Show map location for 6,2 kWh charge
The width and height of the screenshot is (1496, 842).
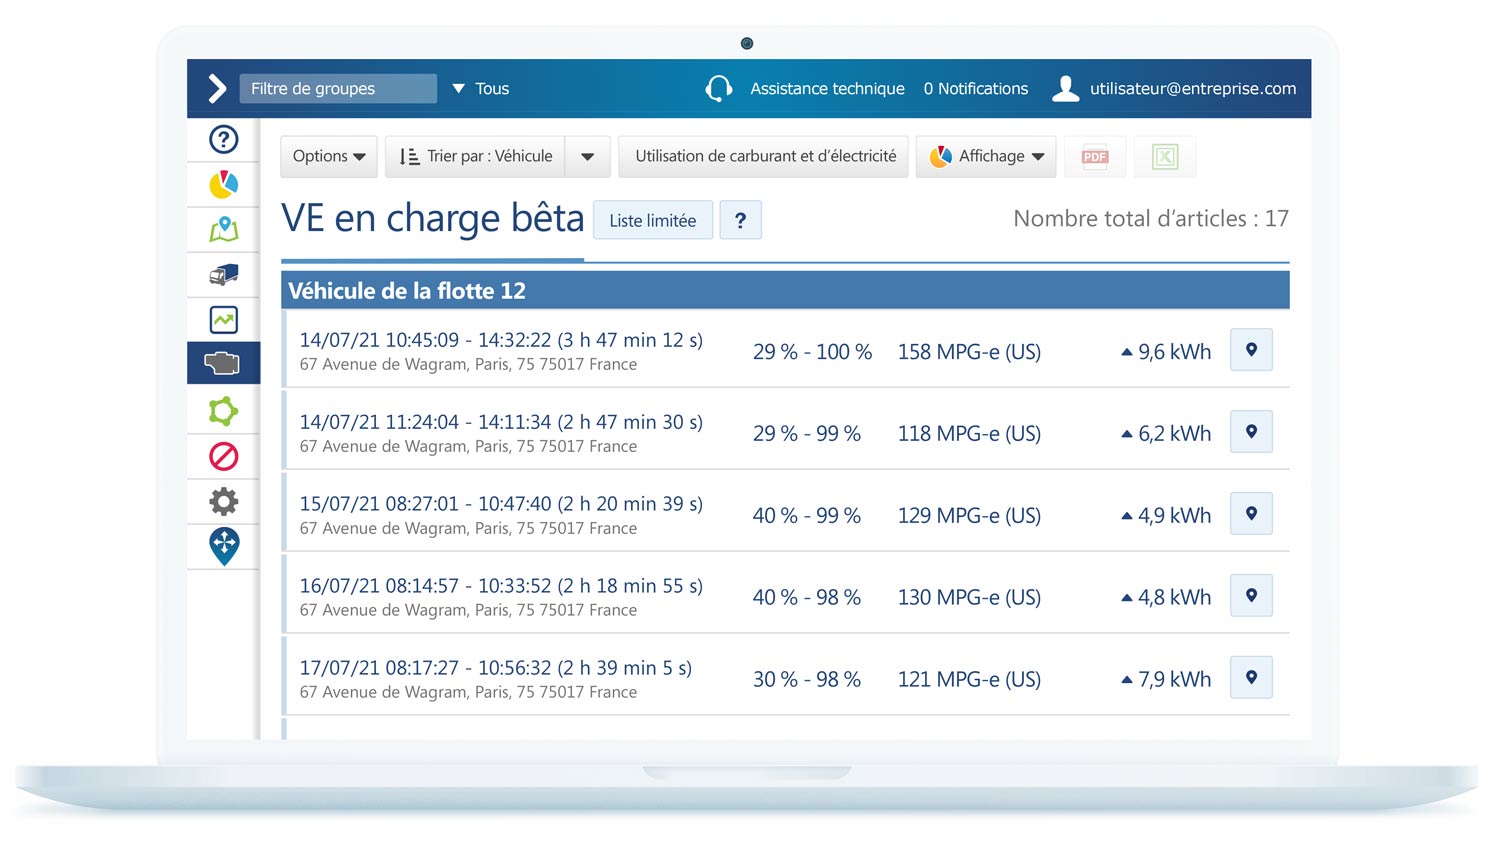[x=1251, y=432]
